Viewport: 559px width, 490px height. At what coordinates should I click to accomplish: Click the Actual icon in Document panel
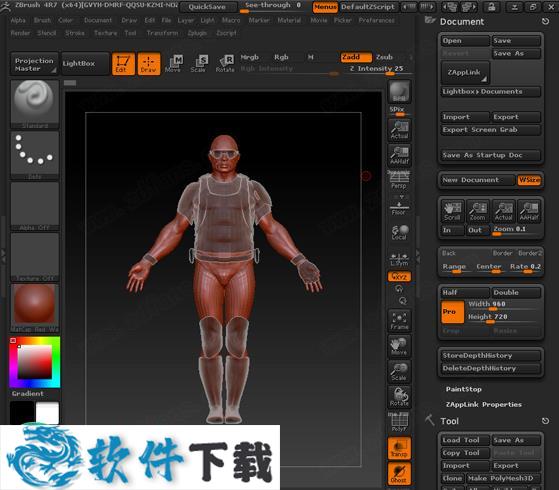click(x=503, y=211)
